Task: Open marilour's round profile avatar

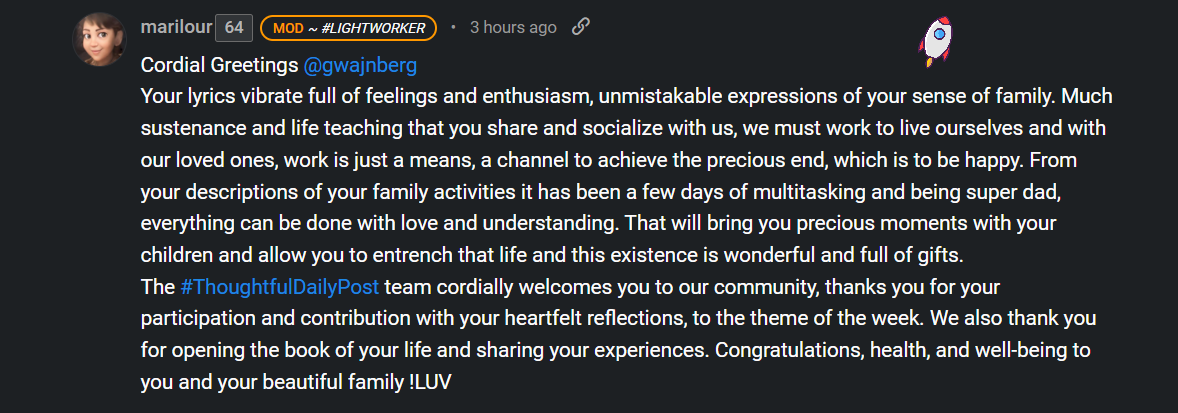Action: (x=99, y=39)
